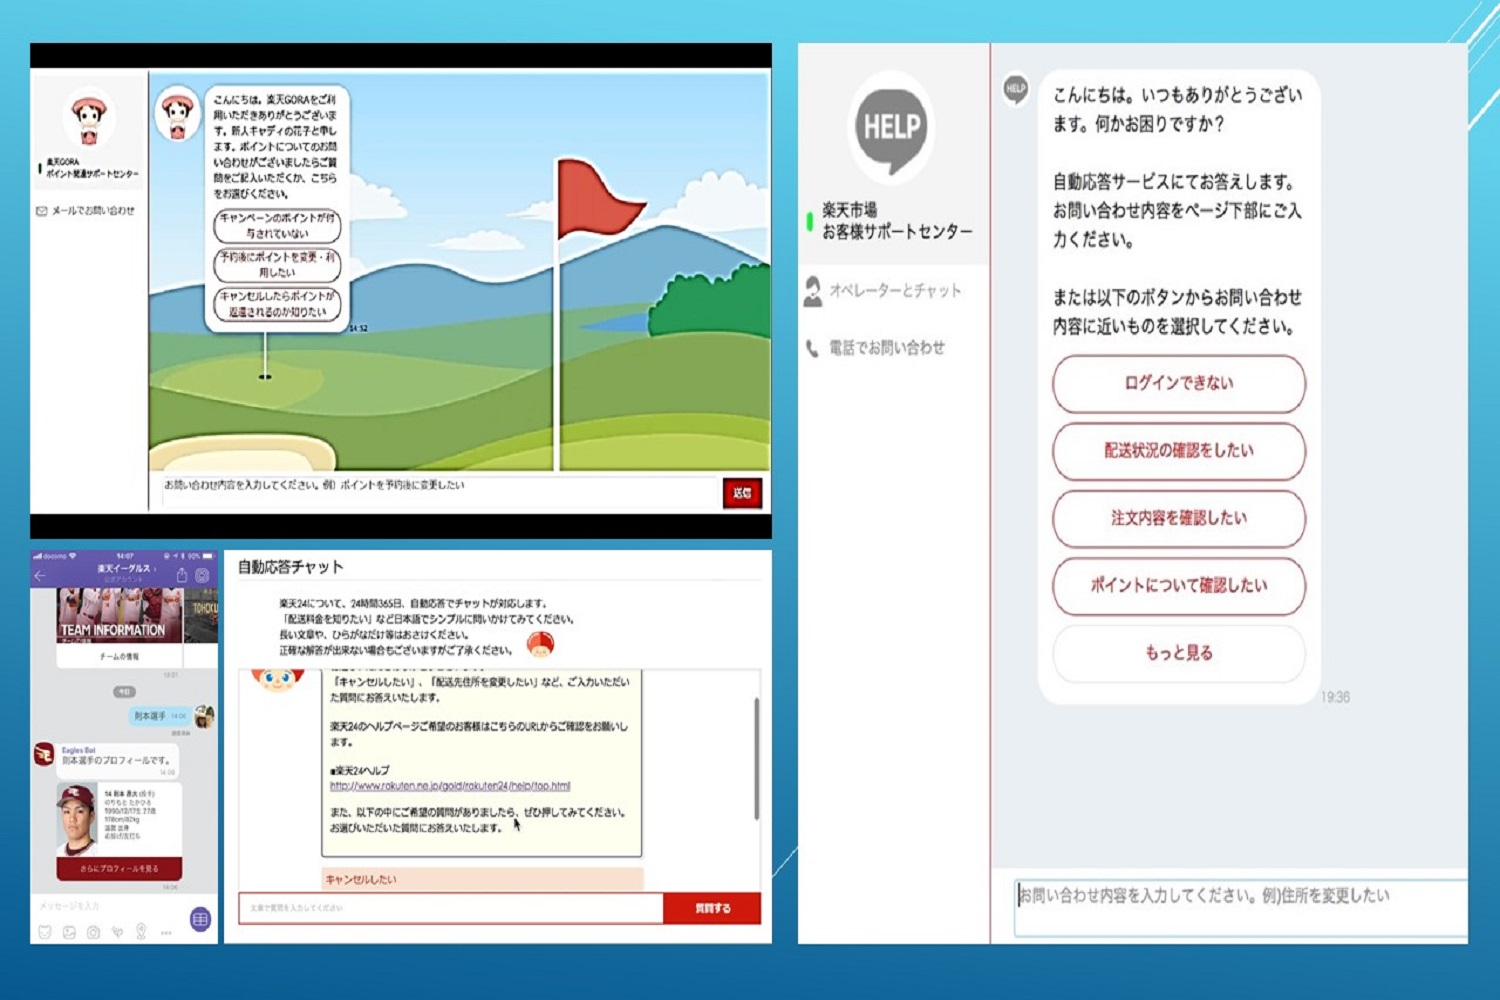Click the 則本選手 sent message bubble
1500x1000 pixels.
point(160,716)
